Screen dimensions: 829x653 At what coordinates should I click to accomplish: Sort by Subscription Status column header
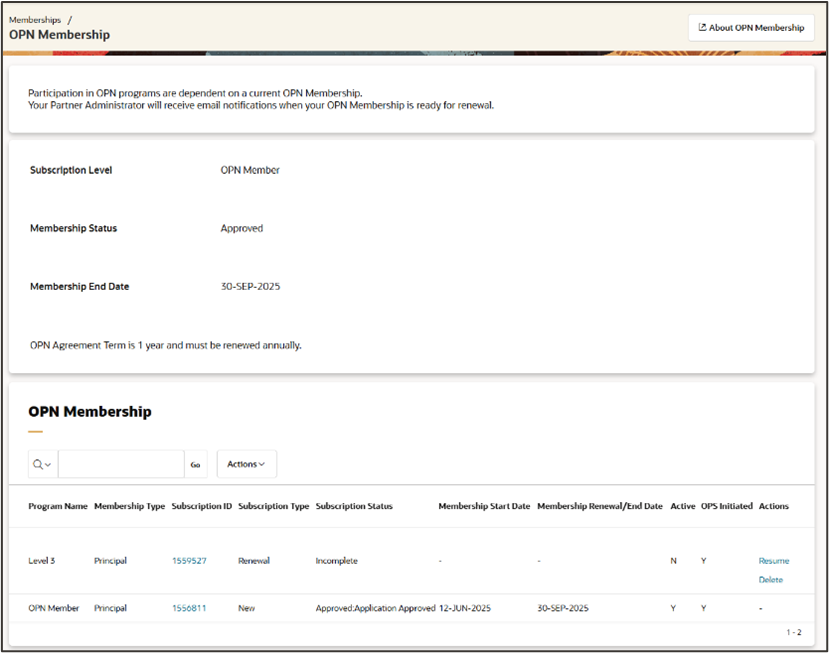pos(354,506)
